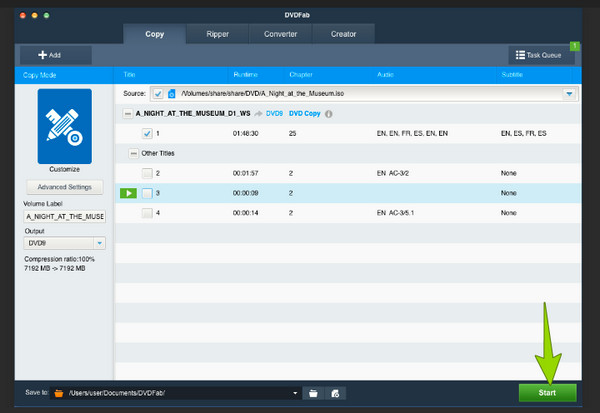The height and width of the screenshot is (413, 600).
Task: Open Advanced Settings
Action: 65,187
